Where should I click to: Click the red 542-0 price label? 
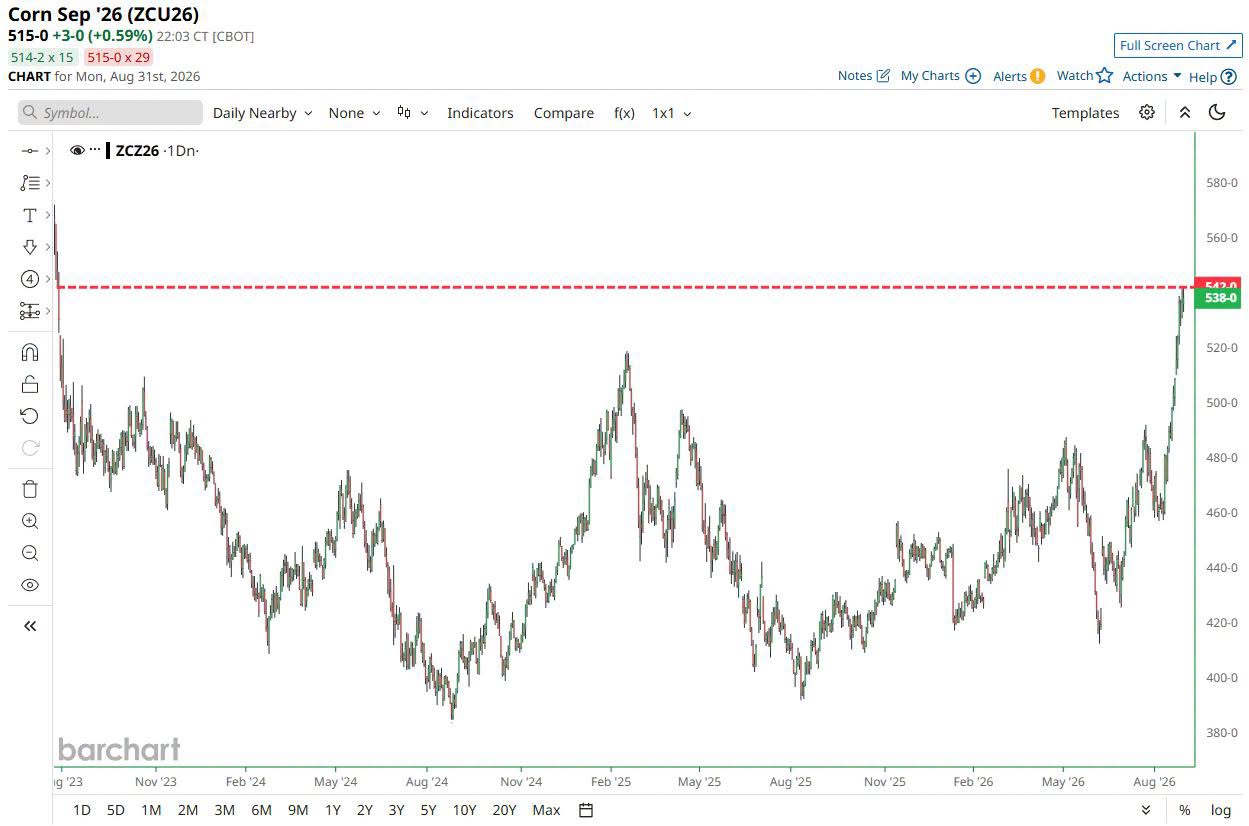point(1219,285)
